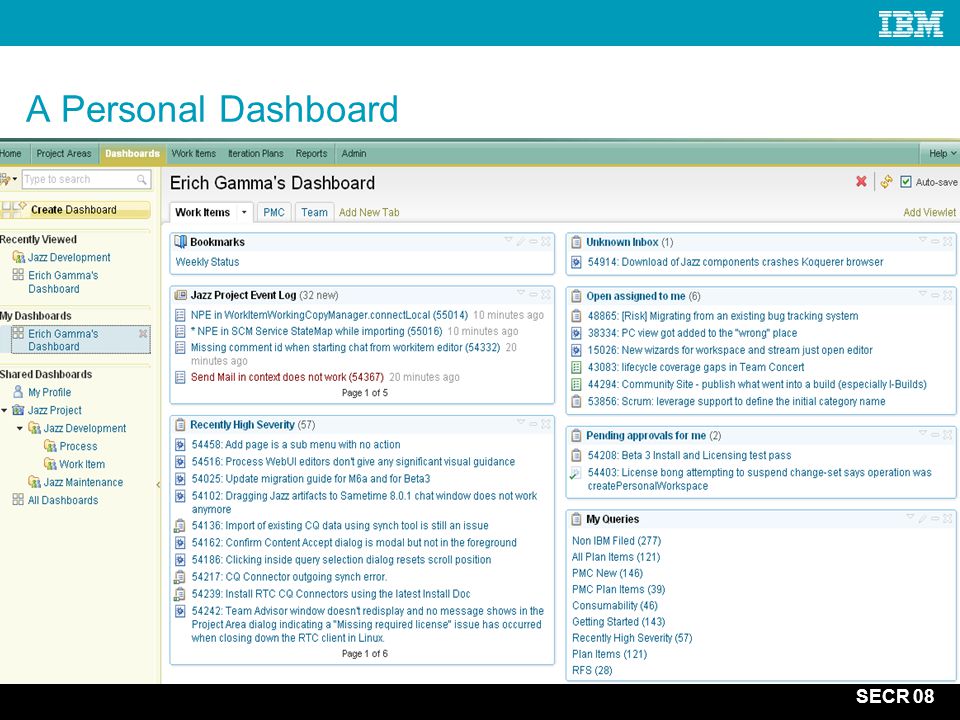This screenshot has height=720, width=960.
Task: Run the RFS (28) query
Action: point(592,670)
